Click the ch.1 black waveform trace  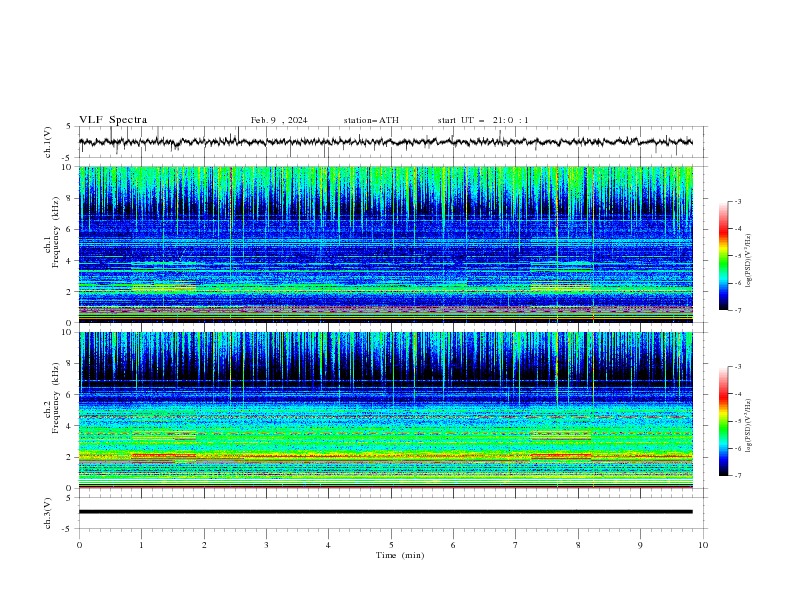coord(385,142)
